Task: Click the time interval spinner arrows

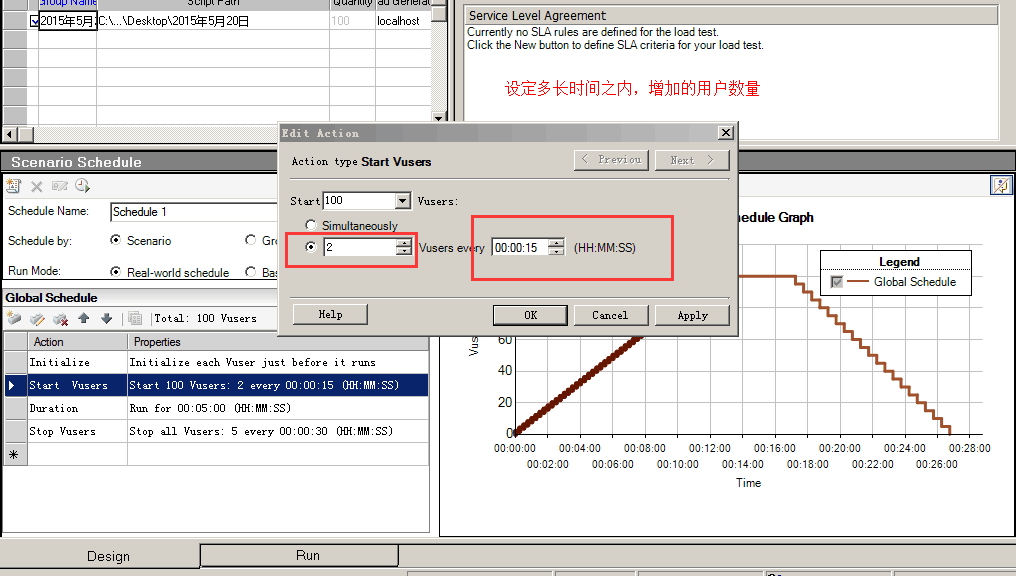Action: (556, 247)
